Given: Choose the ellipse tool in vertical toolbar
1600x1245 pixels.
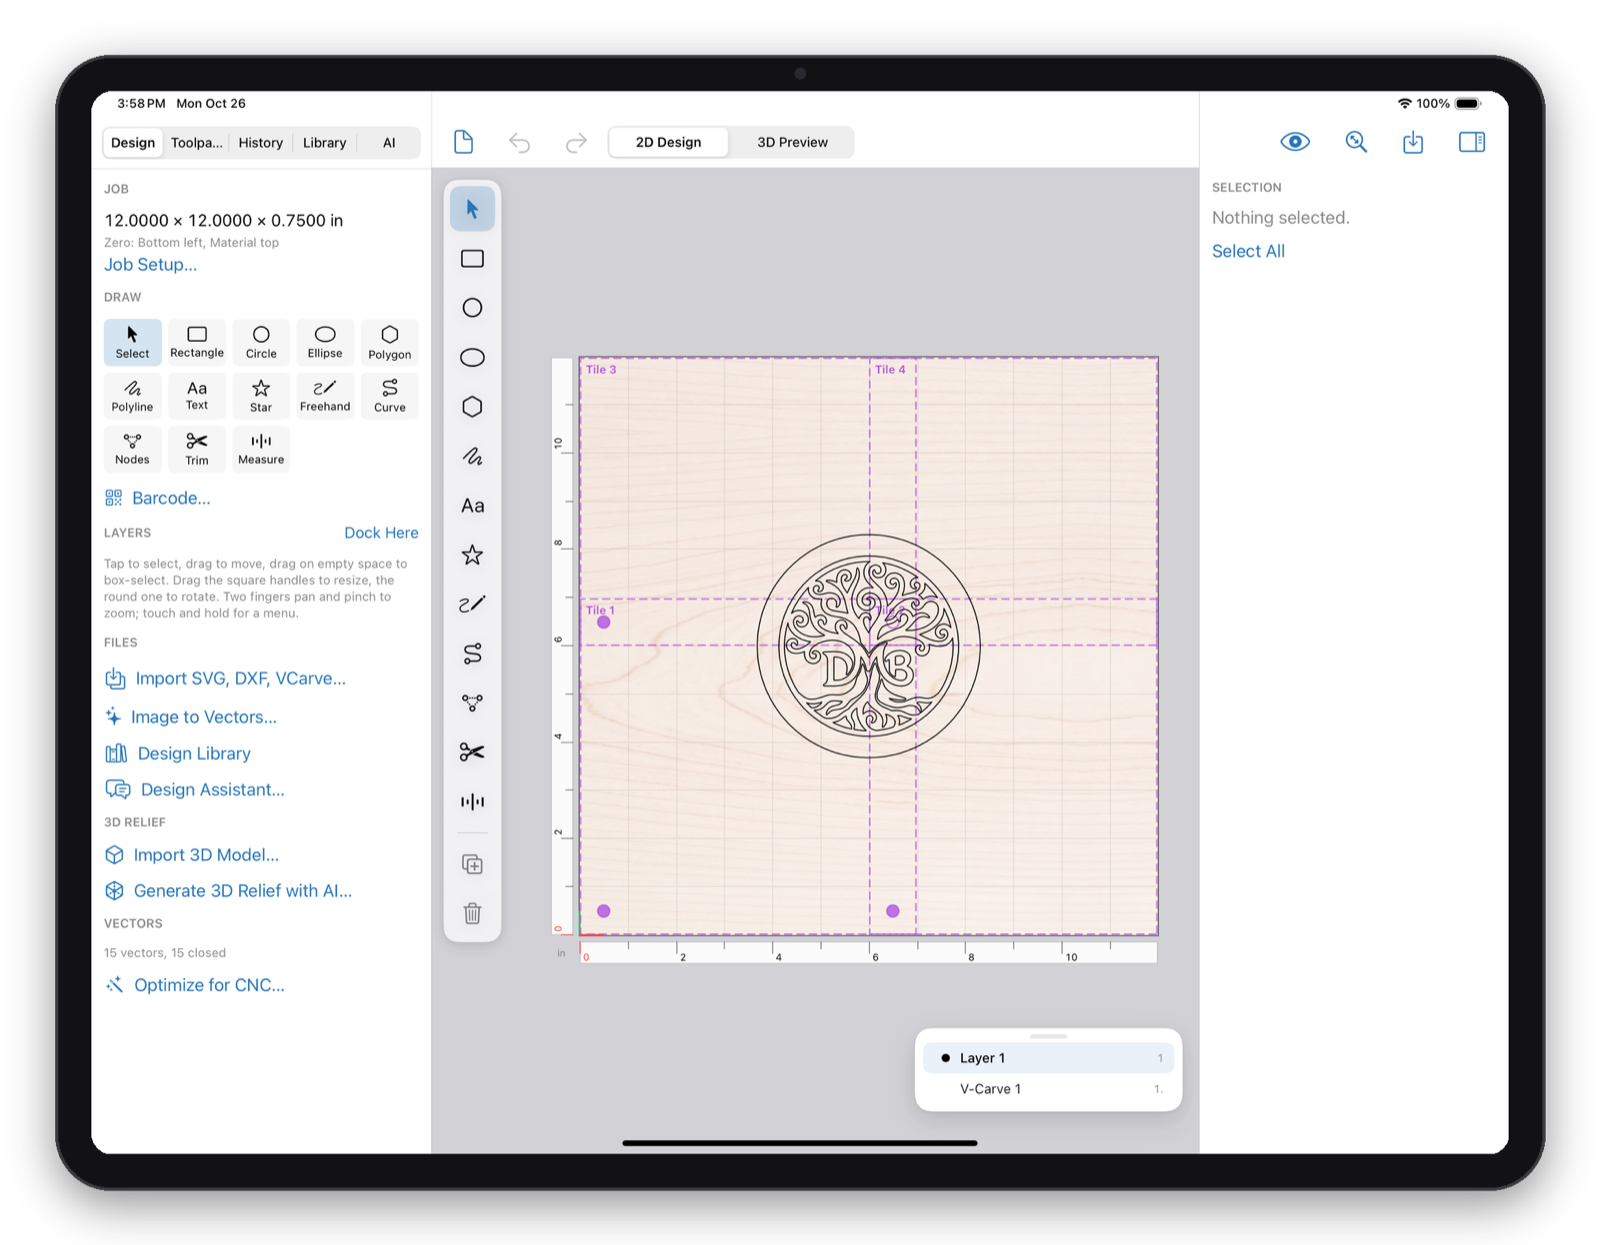Looking at the screenshot, I should [x=472, y=357].
